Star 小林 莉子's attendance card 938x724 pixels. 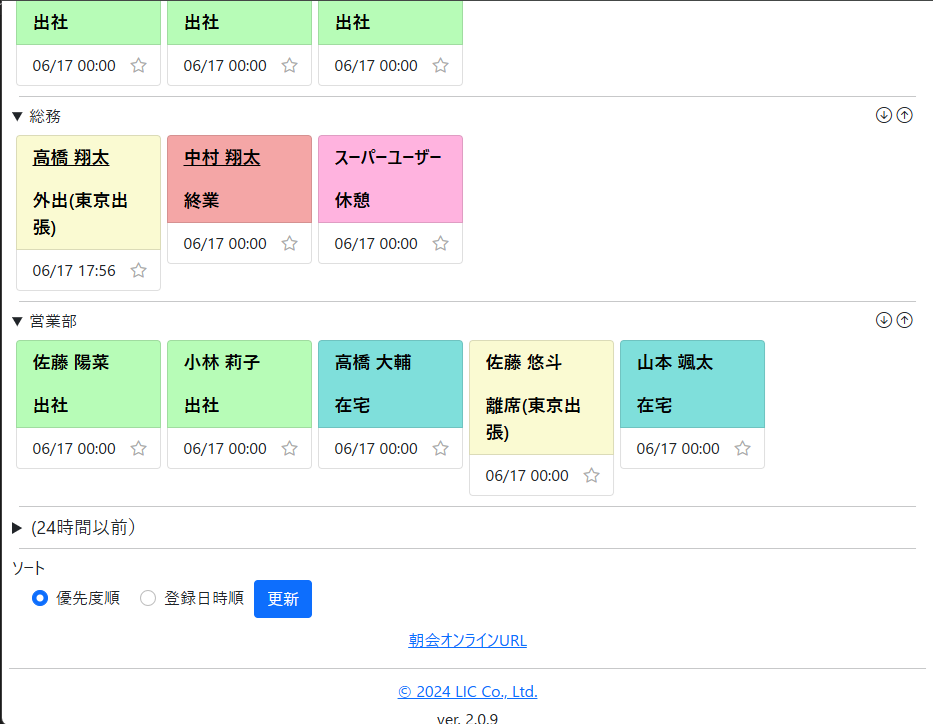coord(289,448)
